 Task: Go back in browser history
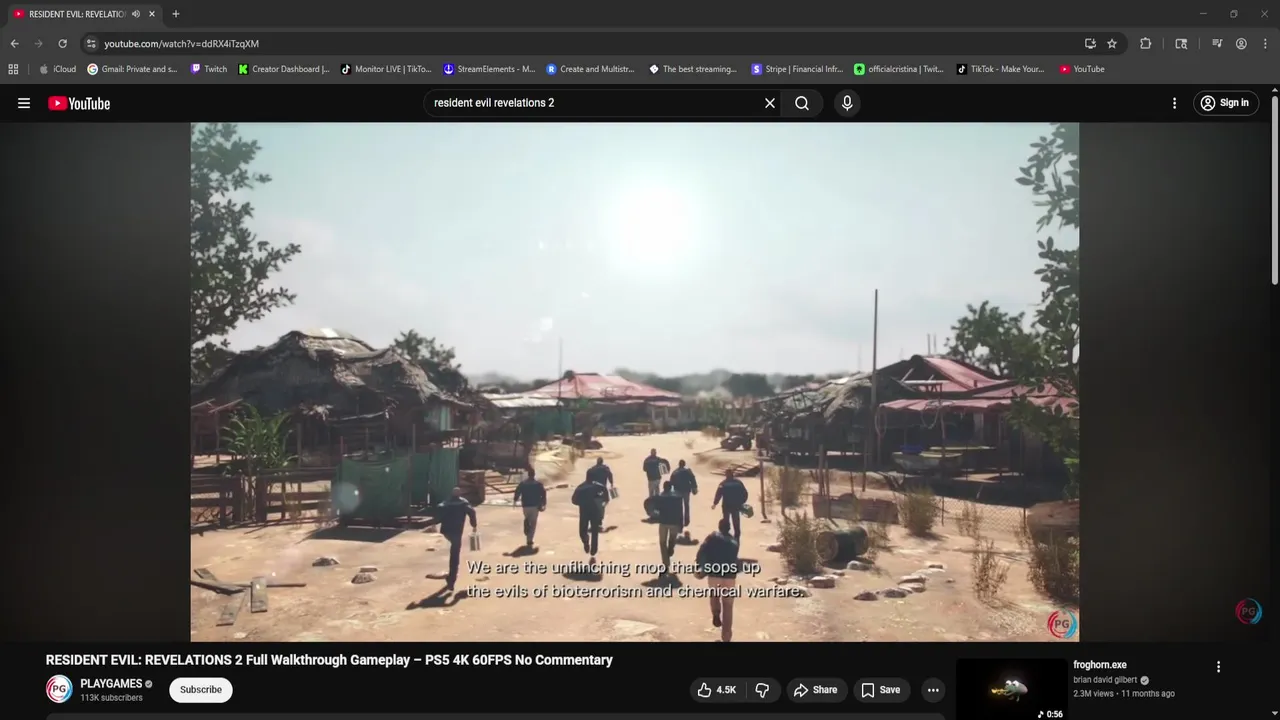(x=14, y=44)
